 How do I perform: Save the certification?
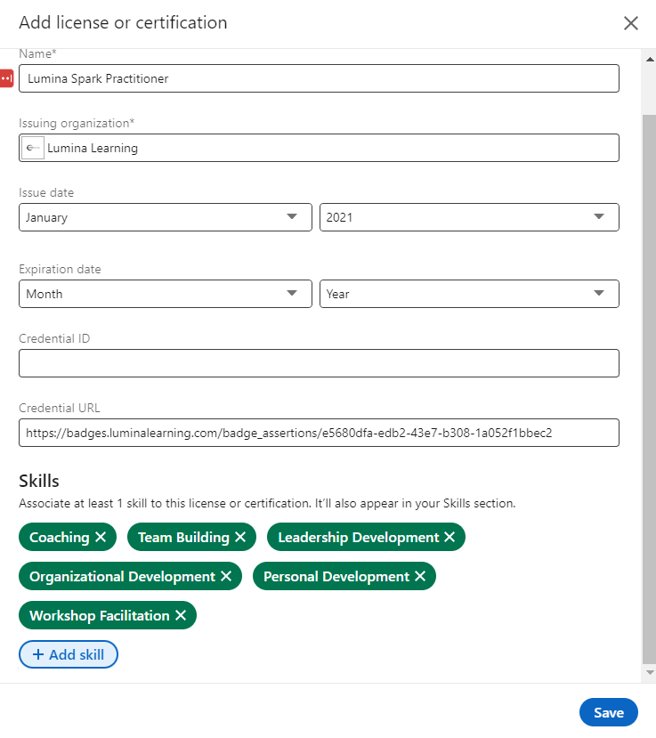pyautogui.click(x=608, y=712)
